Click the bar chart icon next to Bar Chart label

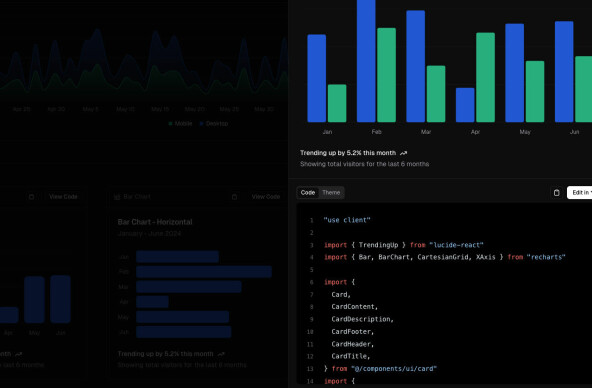[x=117, y=197]
